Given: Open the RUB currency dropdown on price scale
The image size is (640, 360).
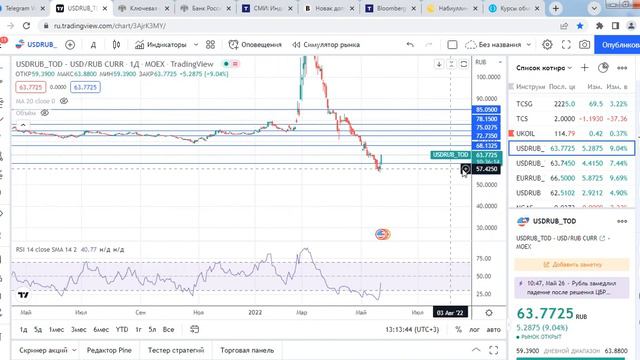Looking at the screenshot, I should point(488,62).
